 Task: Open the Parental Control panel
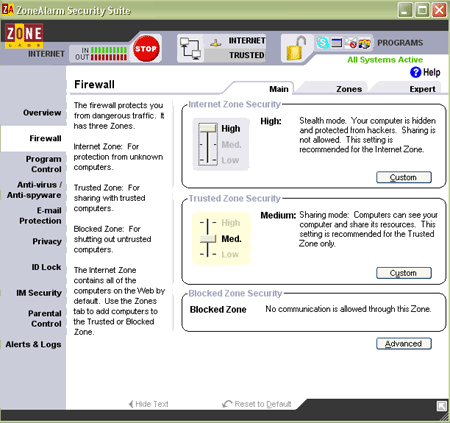pos(45,318)
